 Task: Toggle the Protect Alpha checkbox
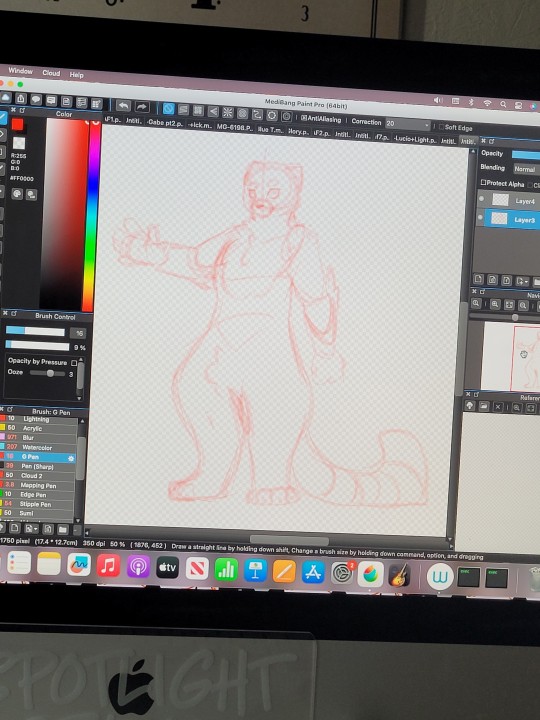[x=483, y=182]
